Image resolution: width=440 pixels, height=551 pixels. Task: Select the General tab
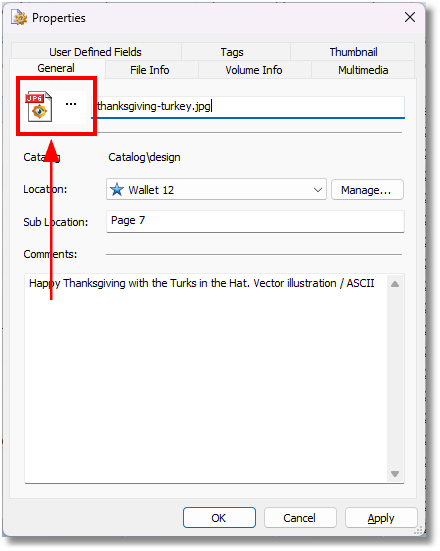[56, 68]
